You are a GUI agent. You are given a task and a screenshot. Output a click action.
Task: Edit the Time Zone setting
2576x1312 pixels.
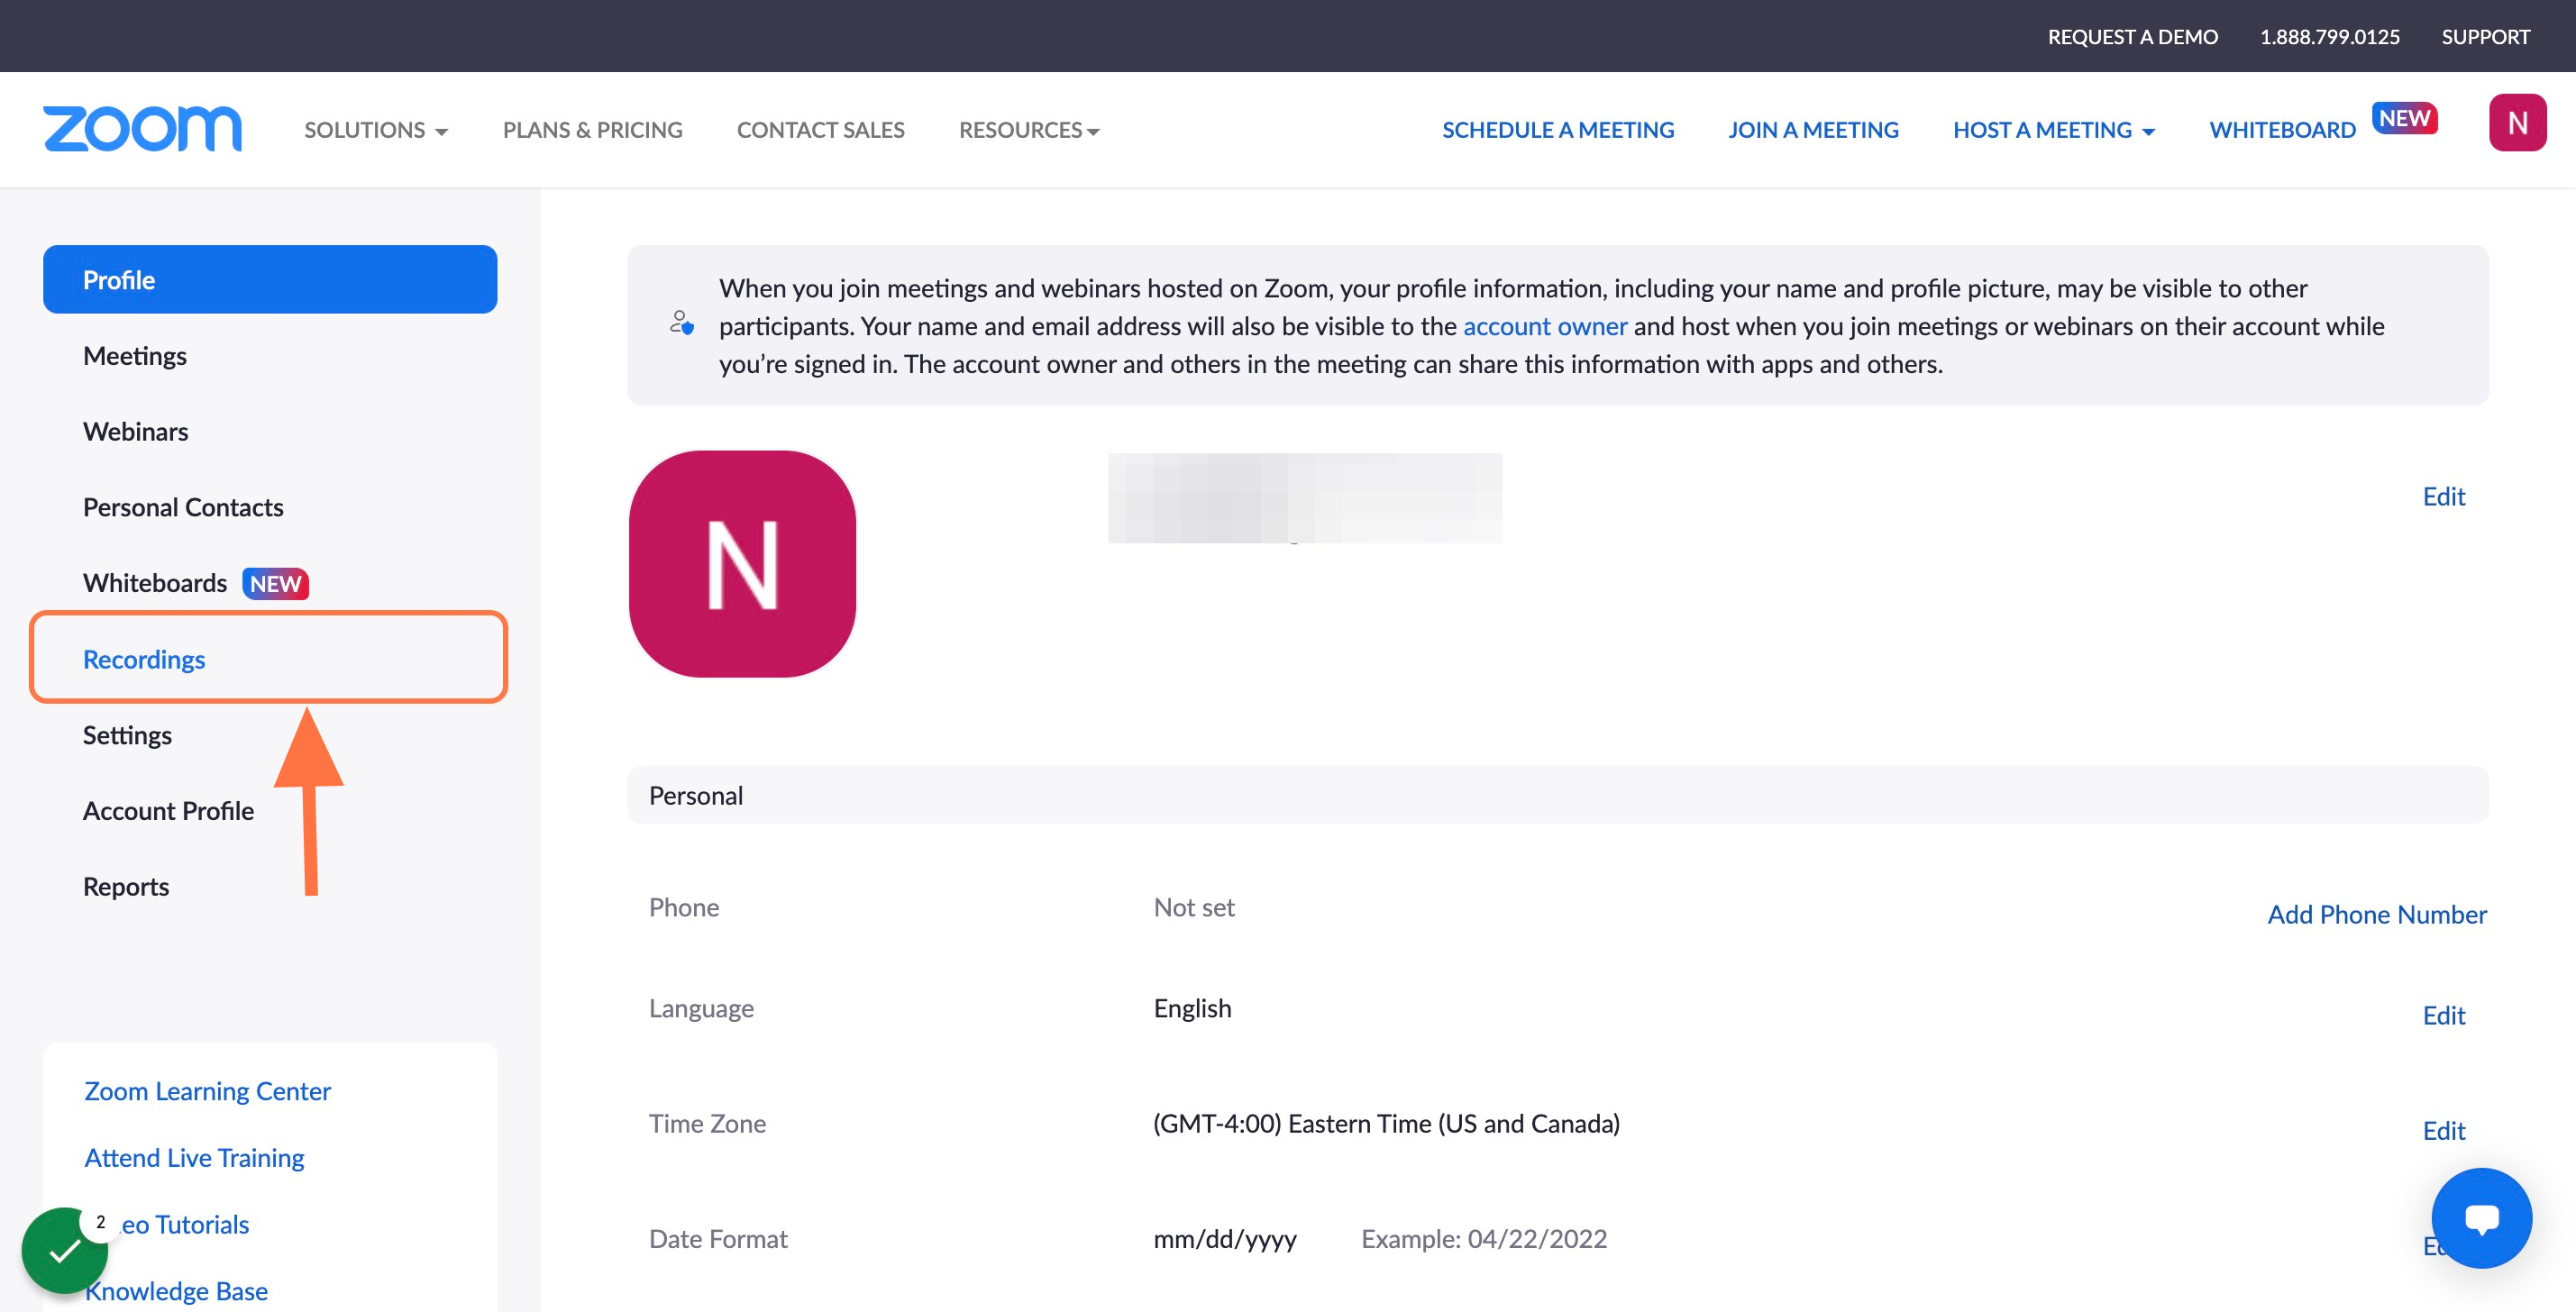[x=2443, y=1130]
